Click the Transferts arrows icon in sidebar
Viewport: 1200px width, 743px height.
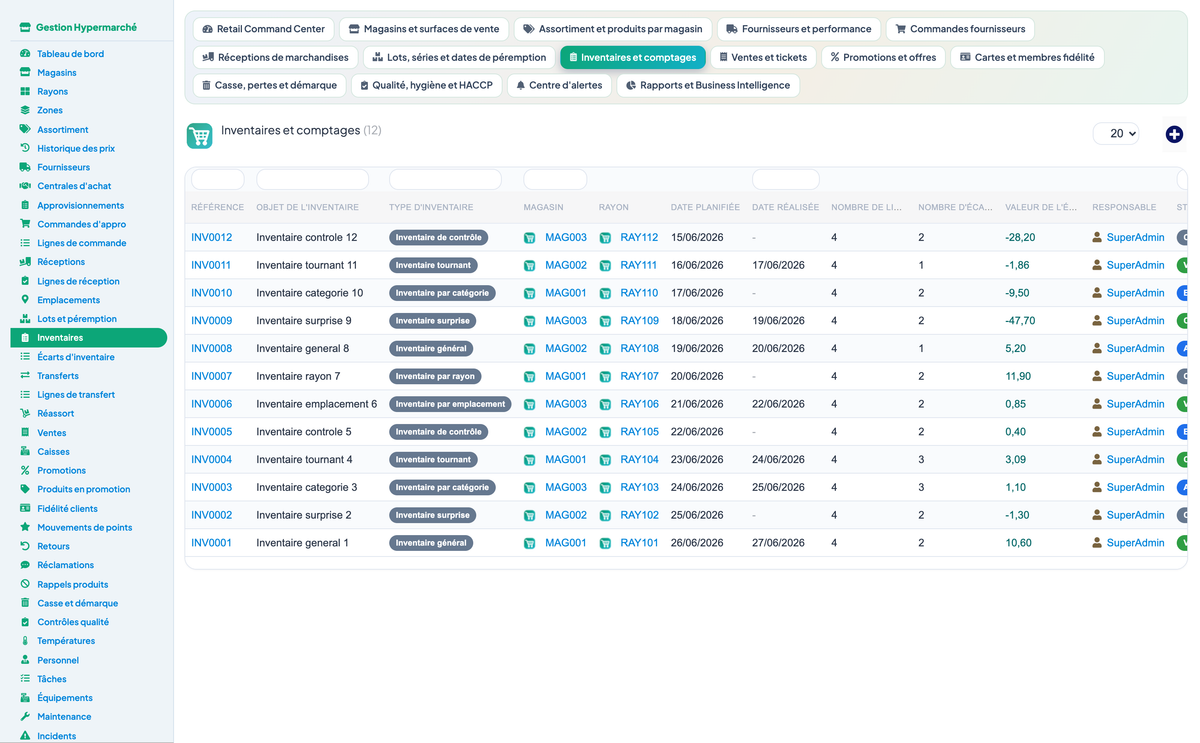(x=25, y=376)
